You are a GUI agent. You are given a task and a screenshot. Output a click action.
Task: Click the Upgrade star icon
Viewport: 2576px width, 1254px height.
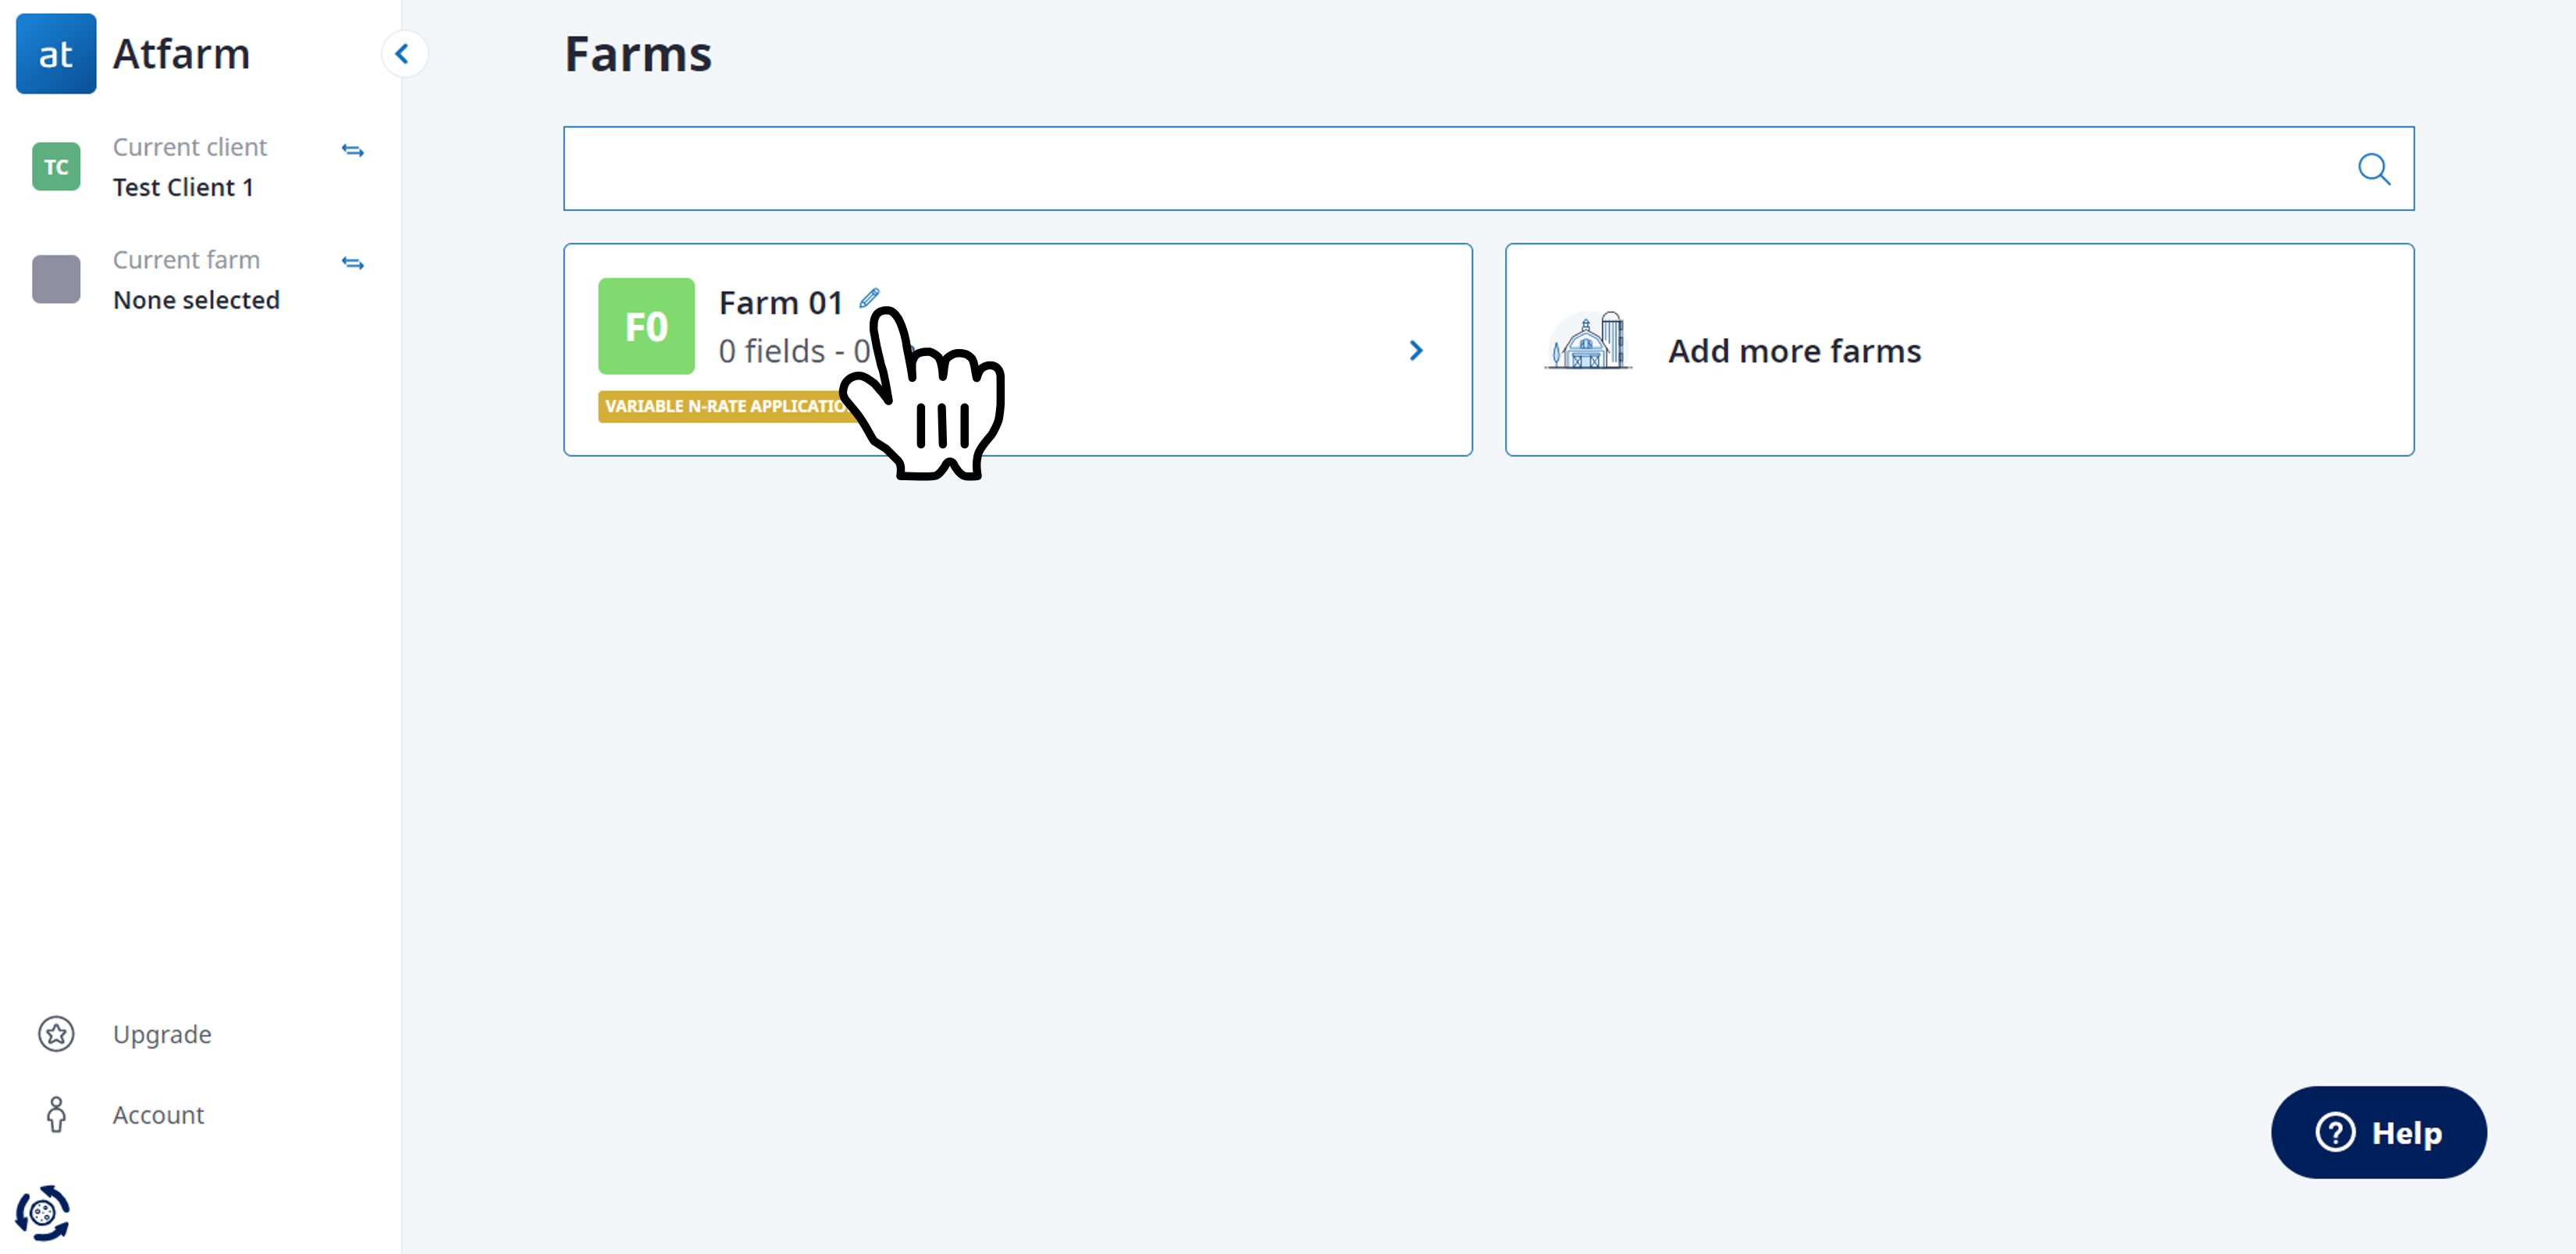[x=56, y=1034]
